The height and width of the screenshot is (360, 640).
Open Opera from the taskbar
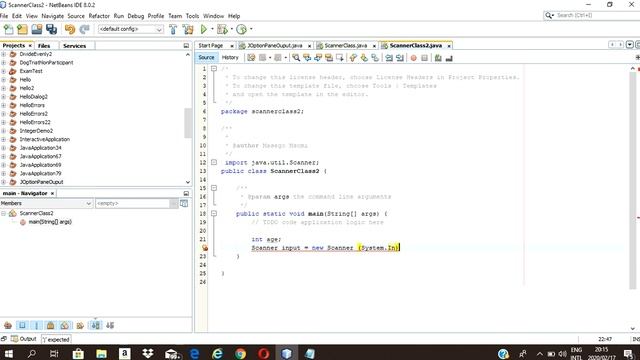click(264, 353)
